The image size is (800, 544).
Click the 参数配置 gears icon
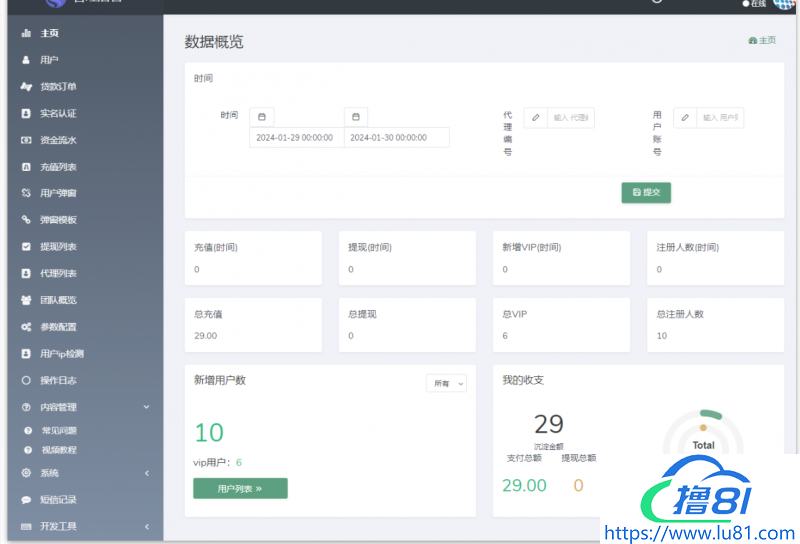pyautogui.click(x=26, y=327)
